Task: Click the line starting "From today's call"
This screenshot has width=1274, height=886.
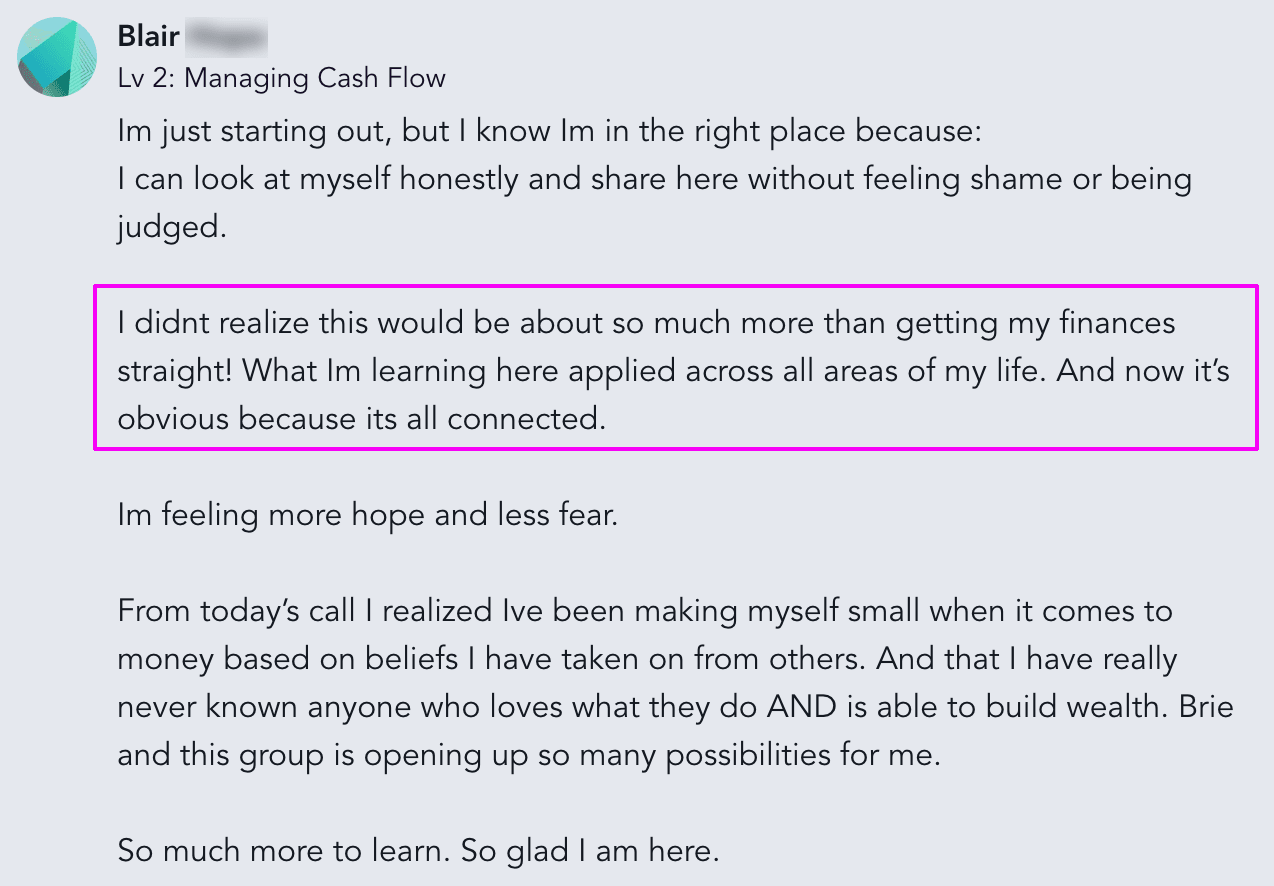Action: (x=645, y=610)
